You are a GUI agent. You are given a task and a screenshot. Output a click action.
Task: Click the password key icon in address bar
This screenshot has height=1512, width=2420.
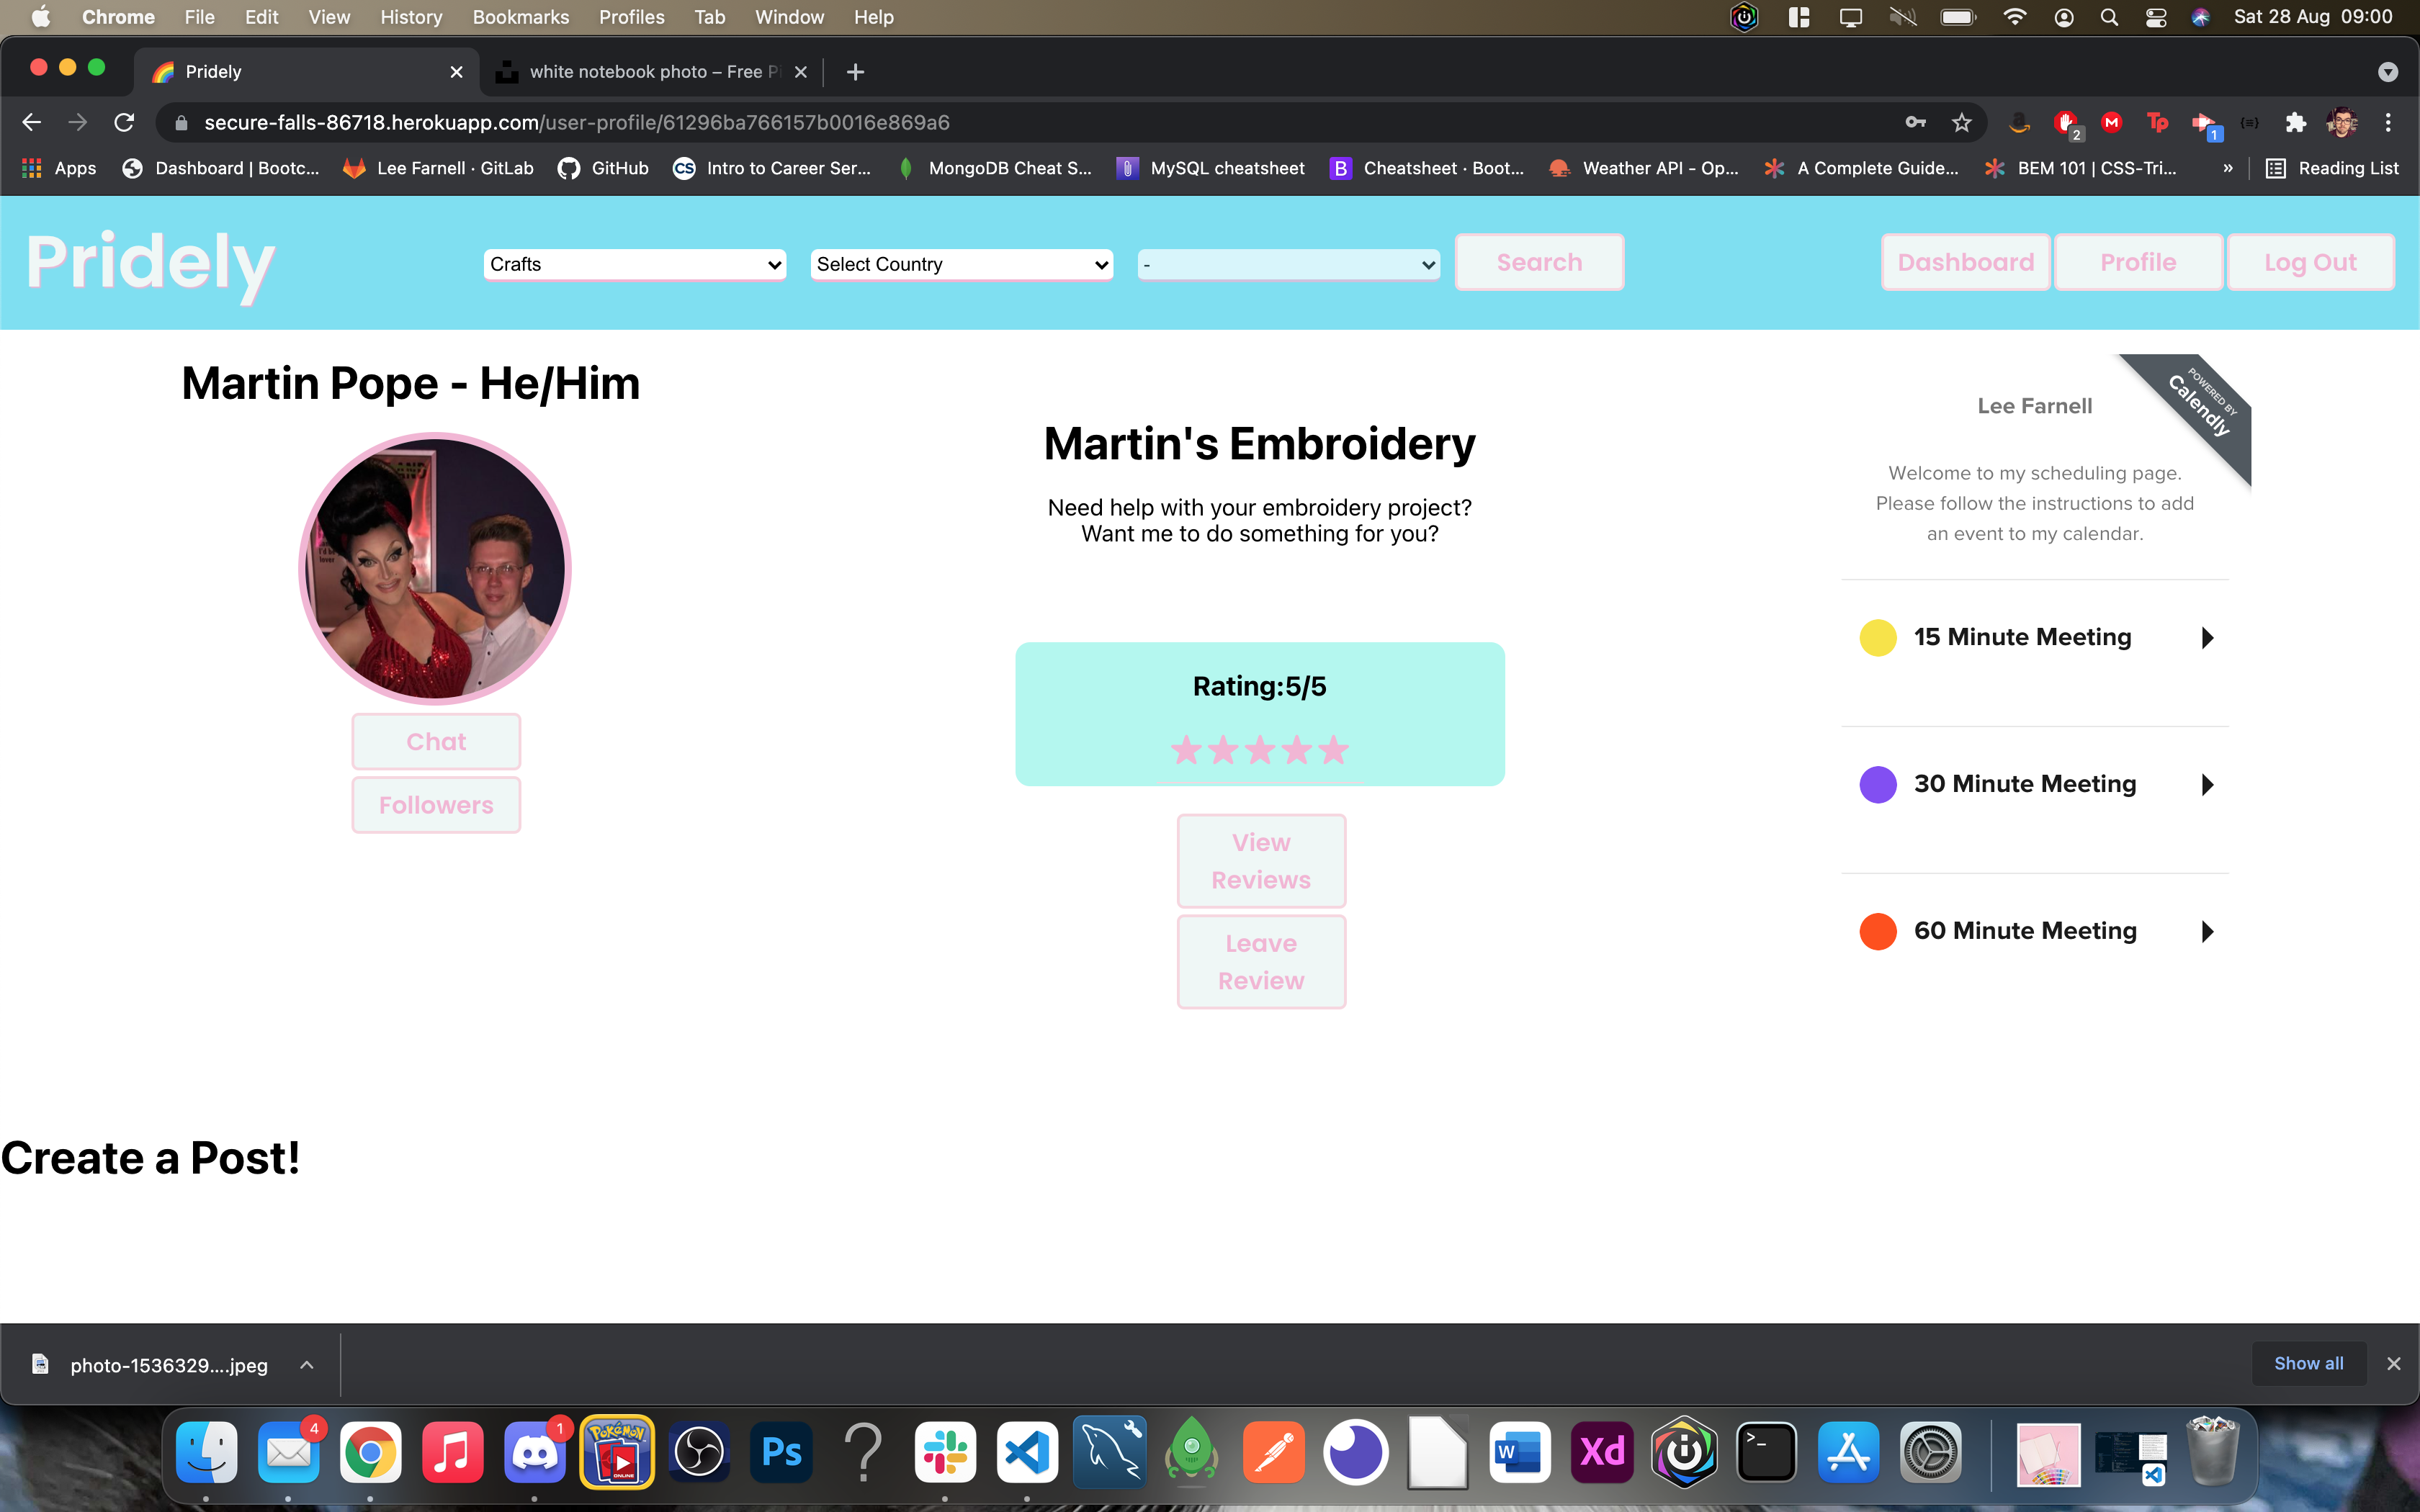coord(1915,122)
